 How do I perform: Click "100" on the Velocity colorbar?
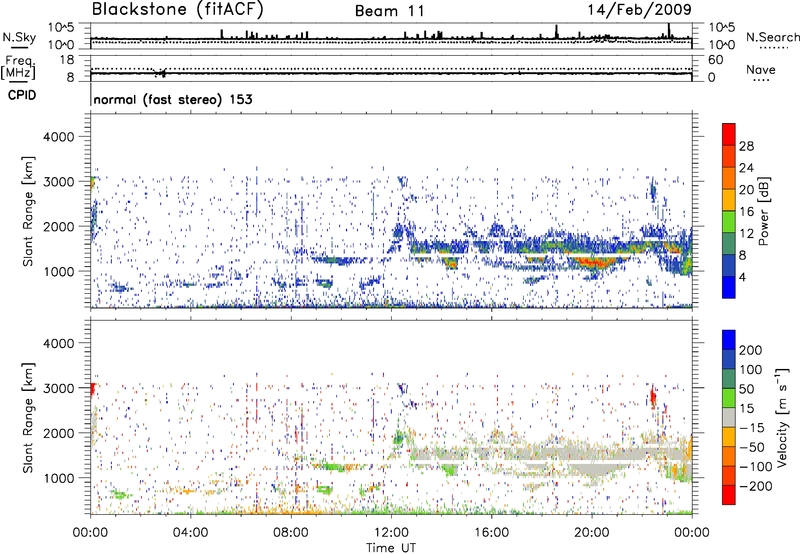click(x=751, y=369)
